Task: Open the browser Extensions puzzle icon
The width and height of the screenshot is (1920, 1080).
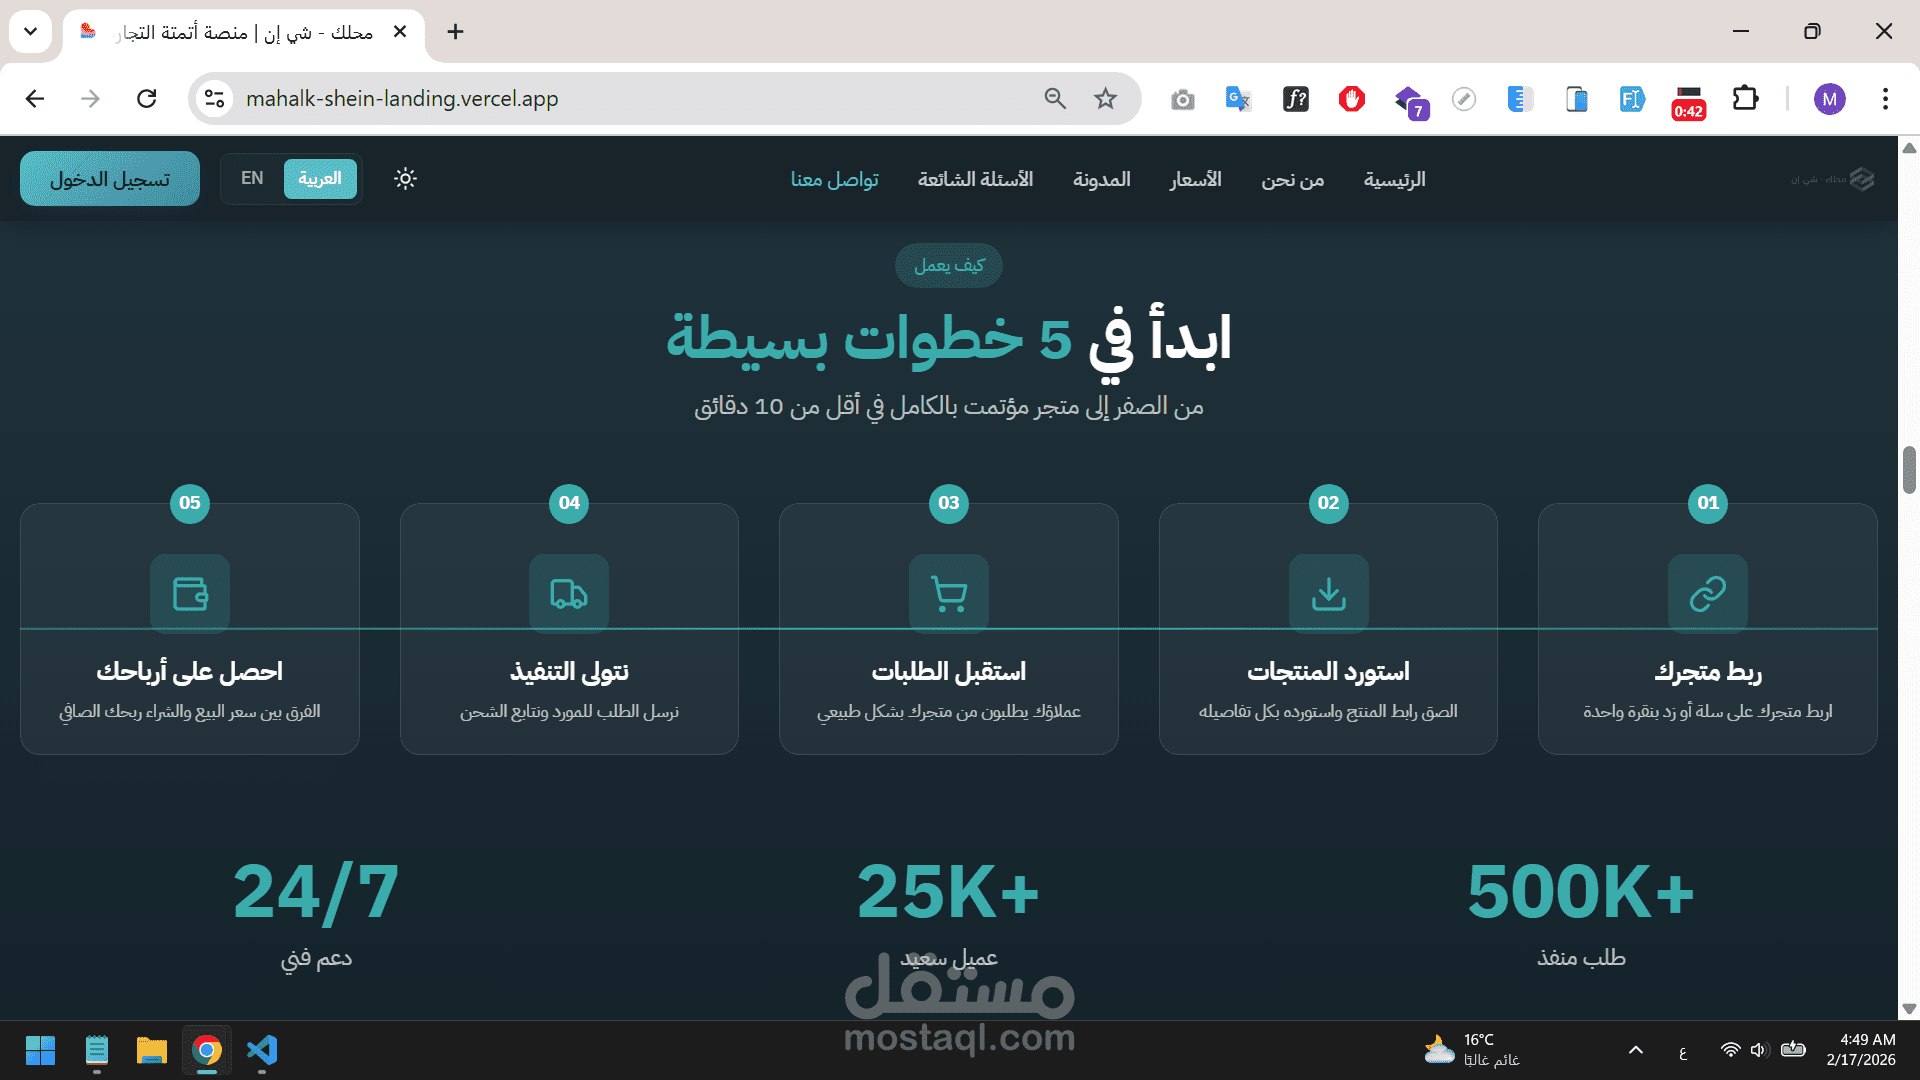Action: (x=1745, y=98)
